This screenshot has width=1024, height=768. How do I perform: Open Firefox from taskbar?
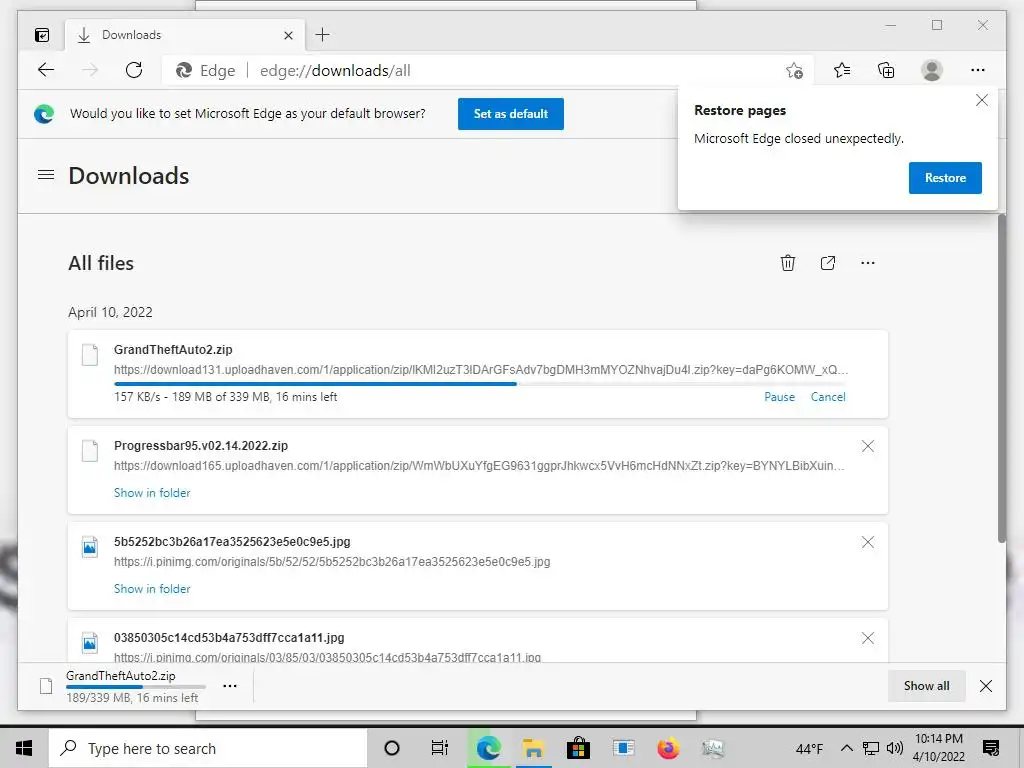(668, 748)
